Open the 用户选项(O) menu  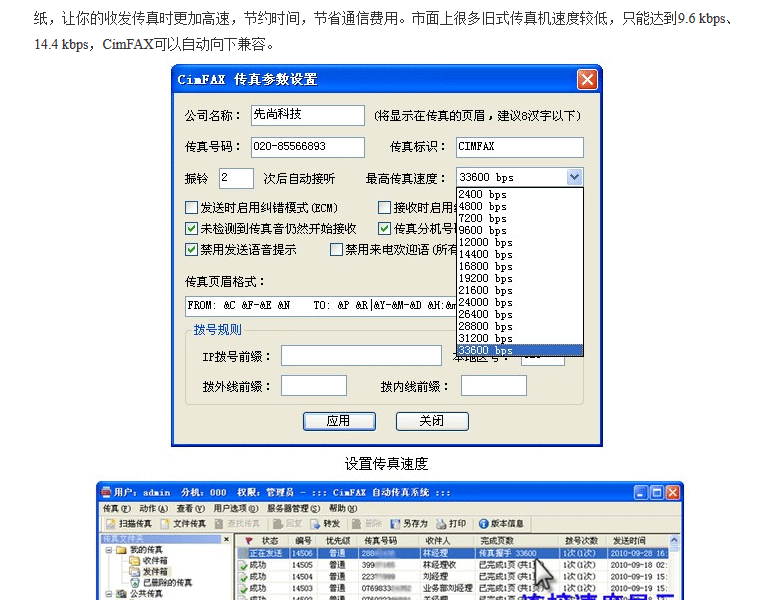[x=236, y=508]
